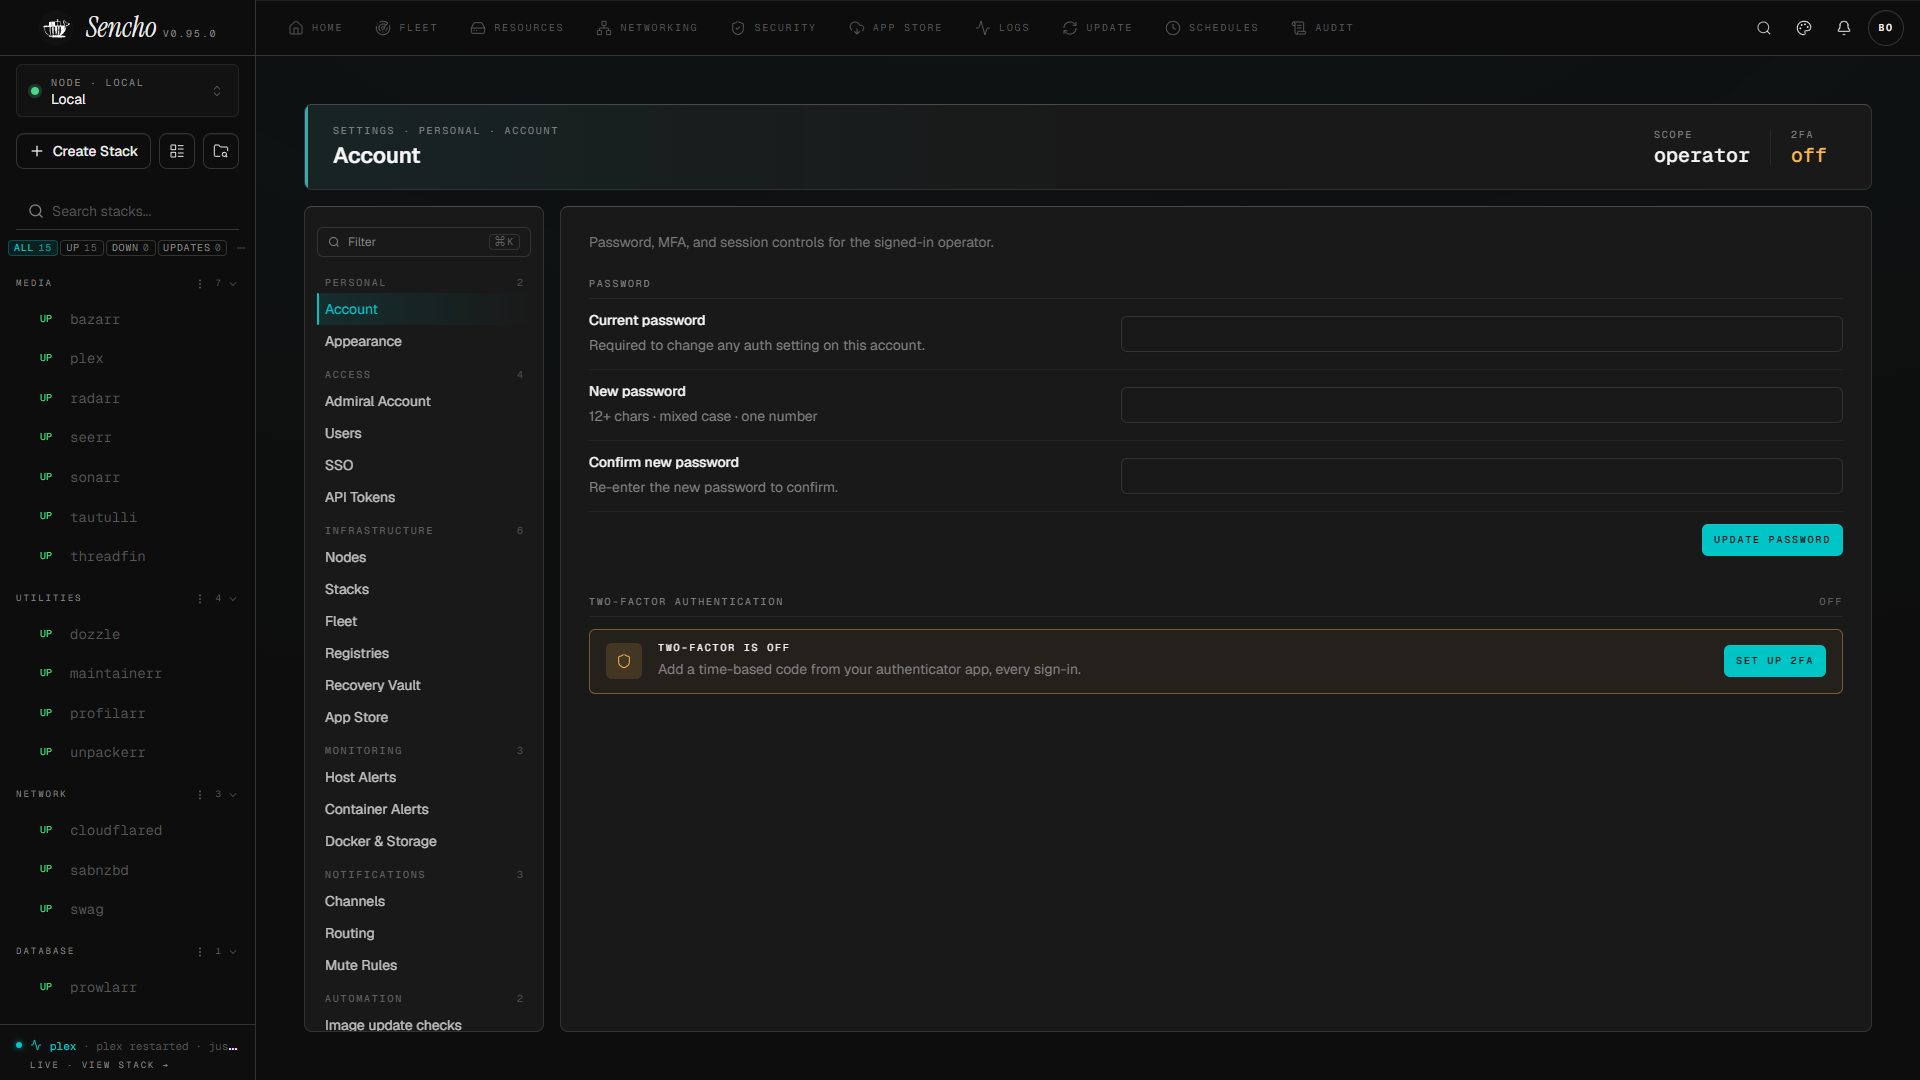Collapse the UTILITIES stack group
The width and height of the screenshot is (1920, 1080).
click(x=233, y=599)
